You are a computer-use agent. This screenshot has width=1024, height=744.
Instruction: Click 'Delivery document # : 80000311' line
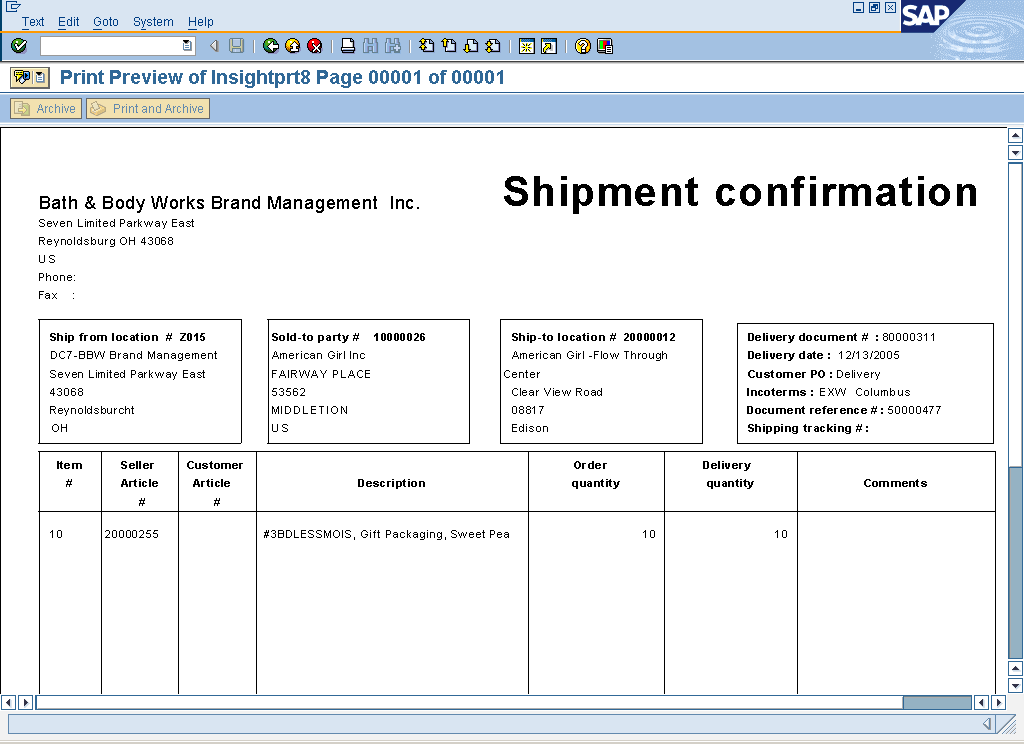tap(841, 337)
